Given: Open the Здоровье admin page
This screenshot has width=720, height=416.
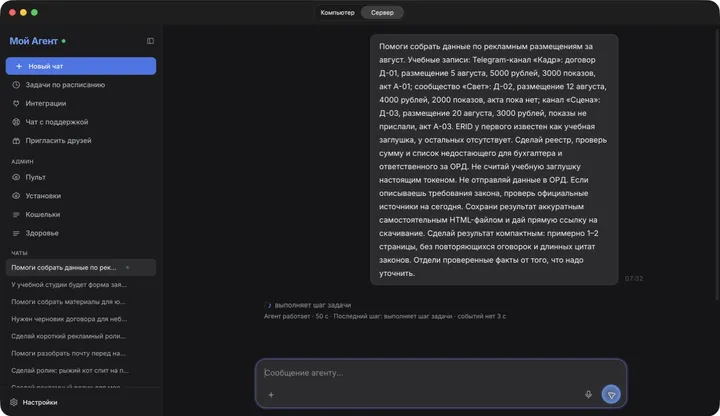Looking at the screenshot, I should click(81, 233).
